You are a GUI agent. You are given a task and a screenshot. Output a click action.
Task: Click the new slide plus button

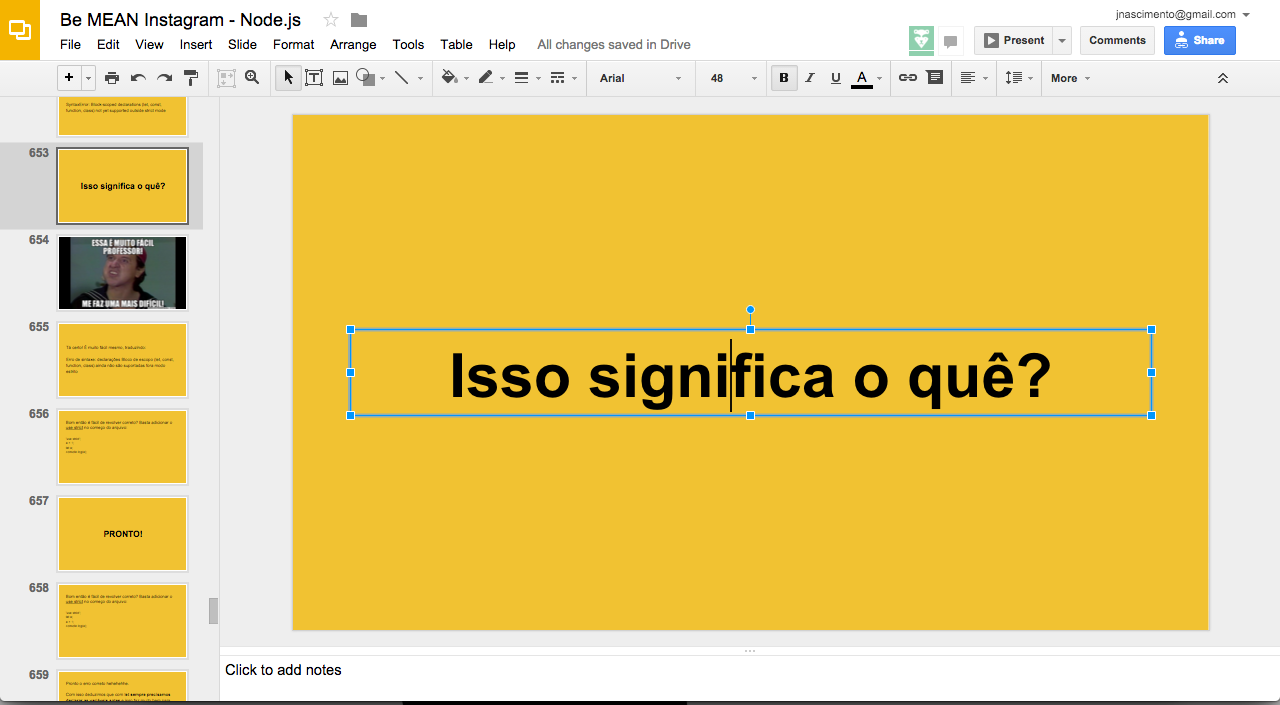tap(69, 78)
